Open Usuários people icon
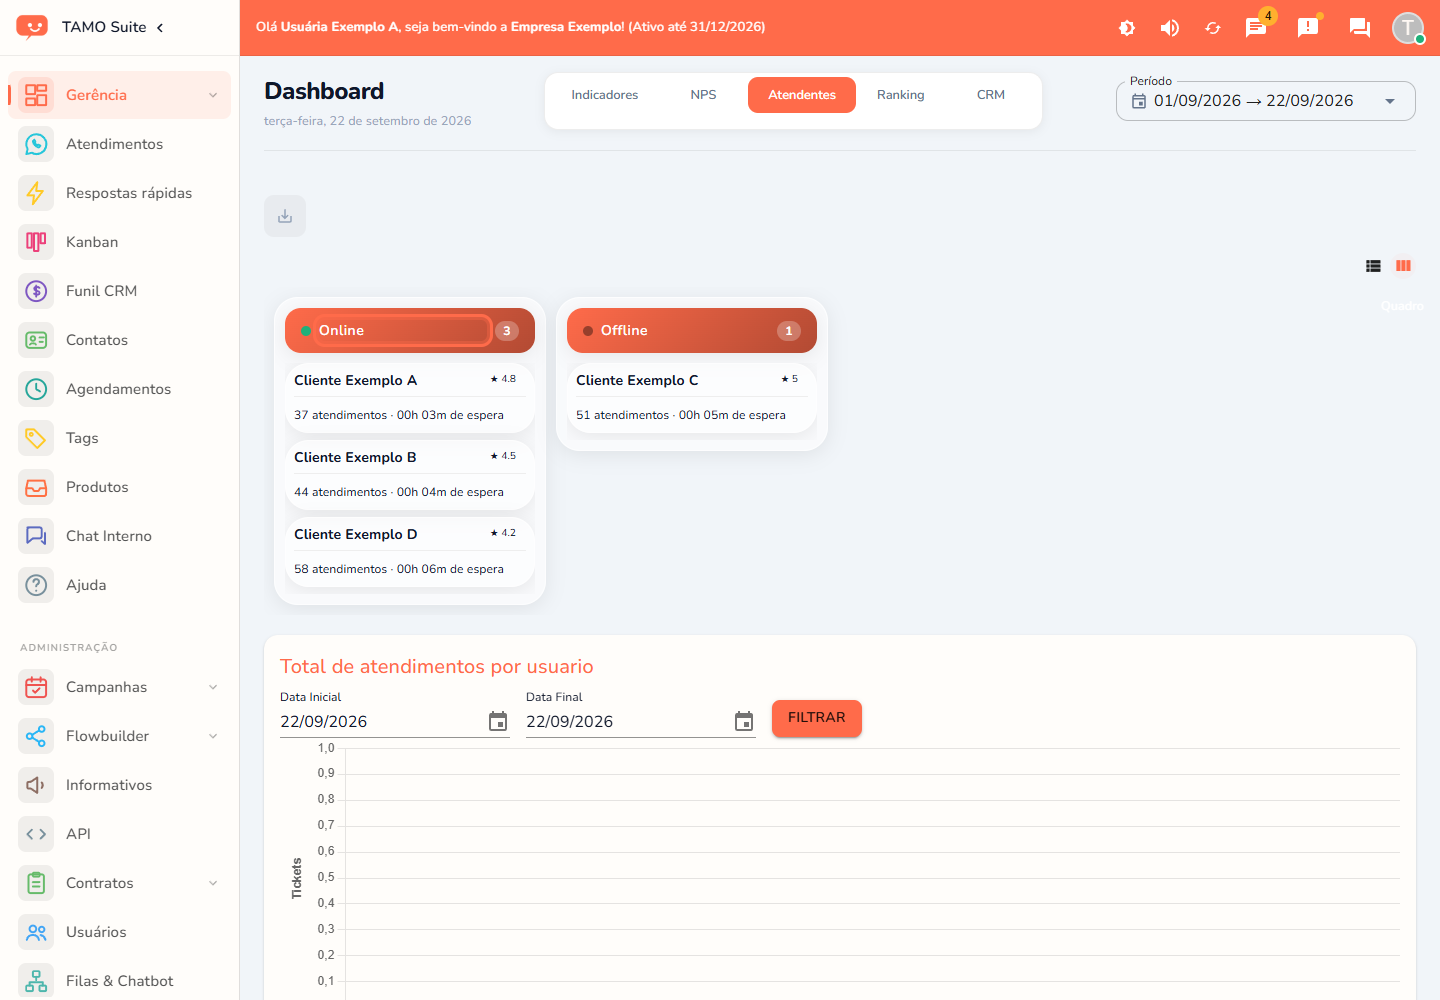Screen dimensions: 1440x1000 click(x=36, y=932)
